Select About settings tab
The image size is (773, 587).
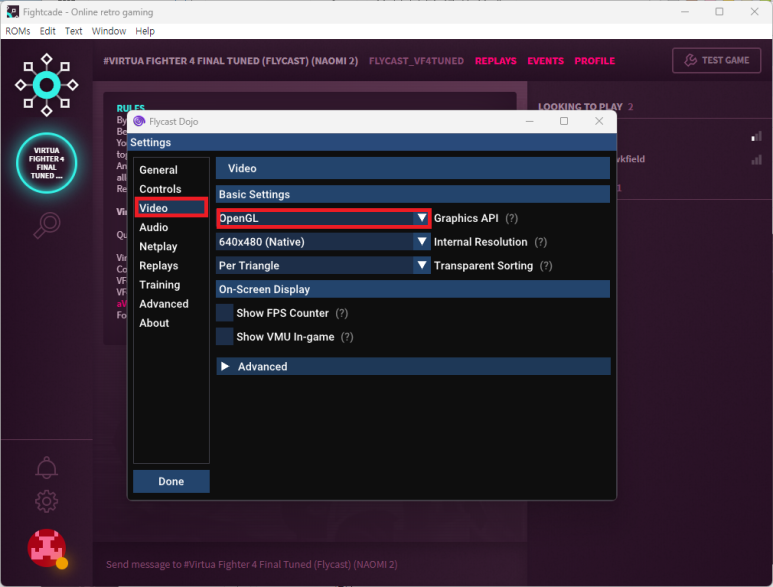click(154, 323)
